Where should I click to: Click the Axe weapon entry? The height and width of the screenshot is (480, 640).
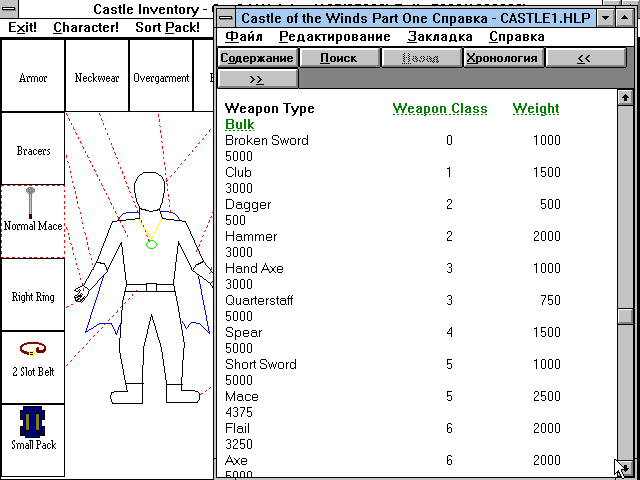point(236,460)
